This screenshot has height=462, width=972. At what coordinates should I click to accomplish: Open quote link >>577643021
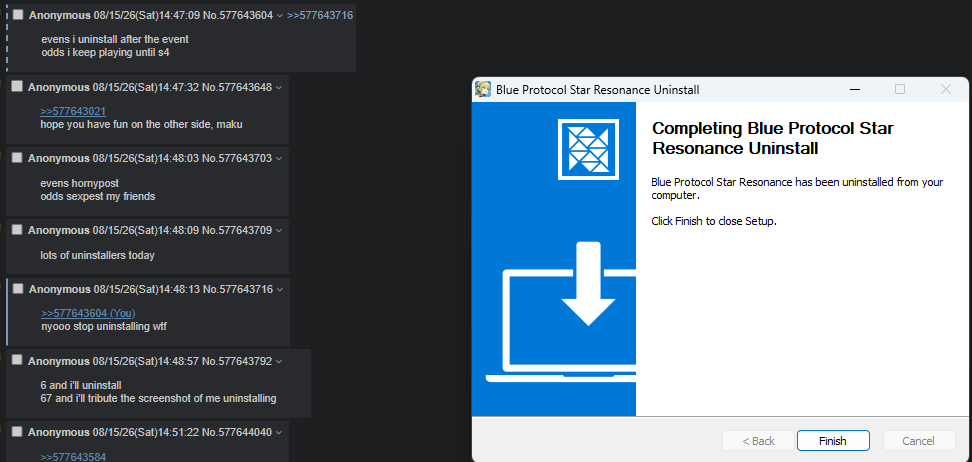coord(73,112)
